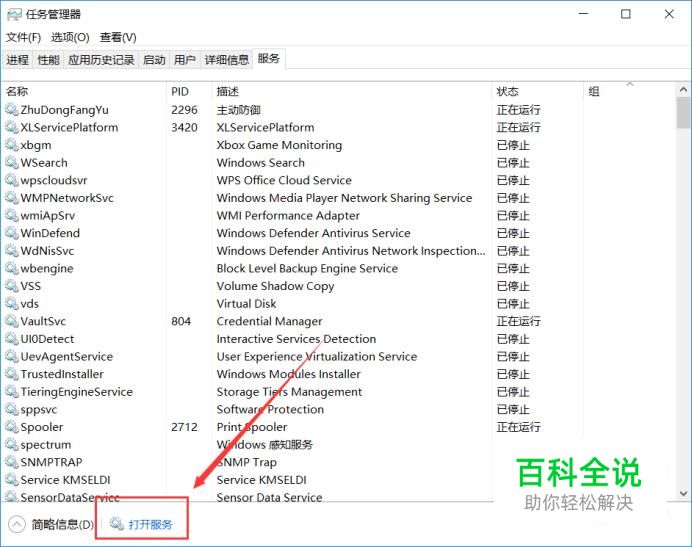Click the wpscloudsvr service icon
Screen dimensions: 692x547
coord(11,180)
